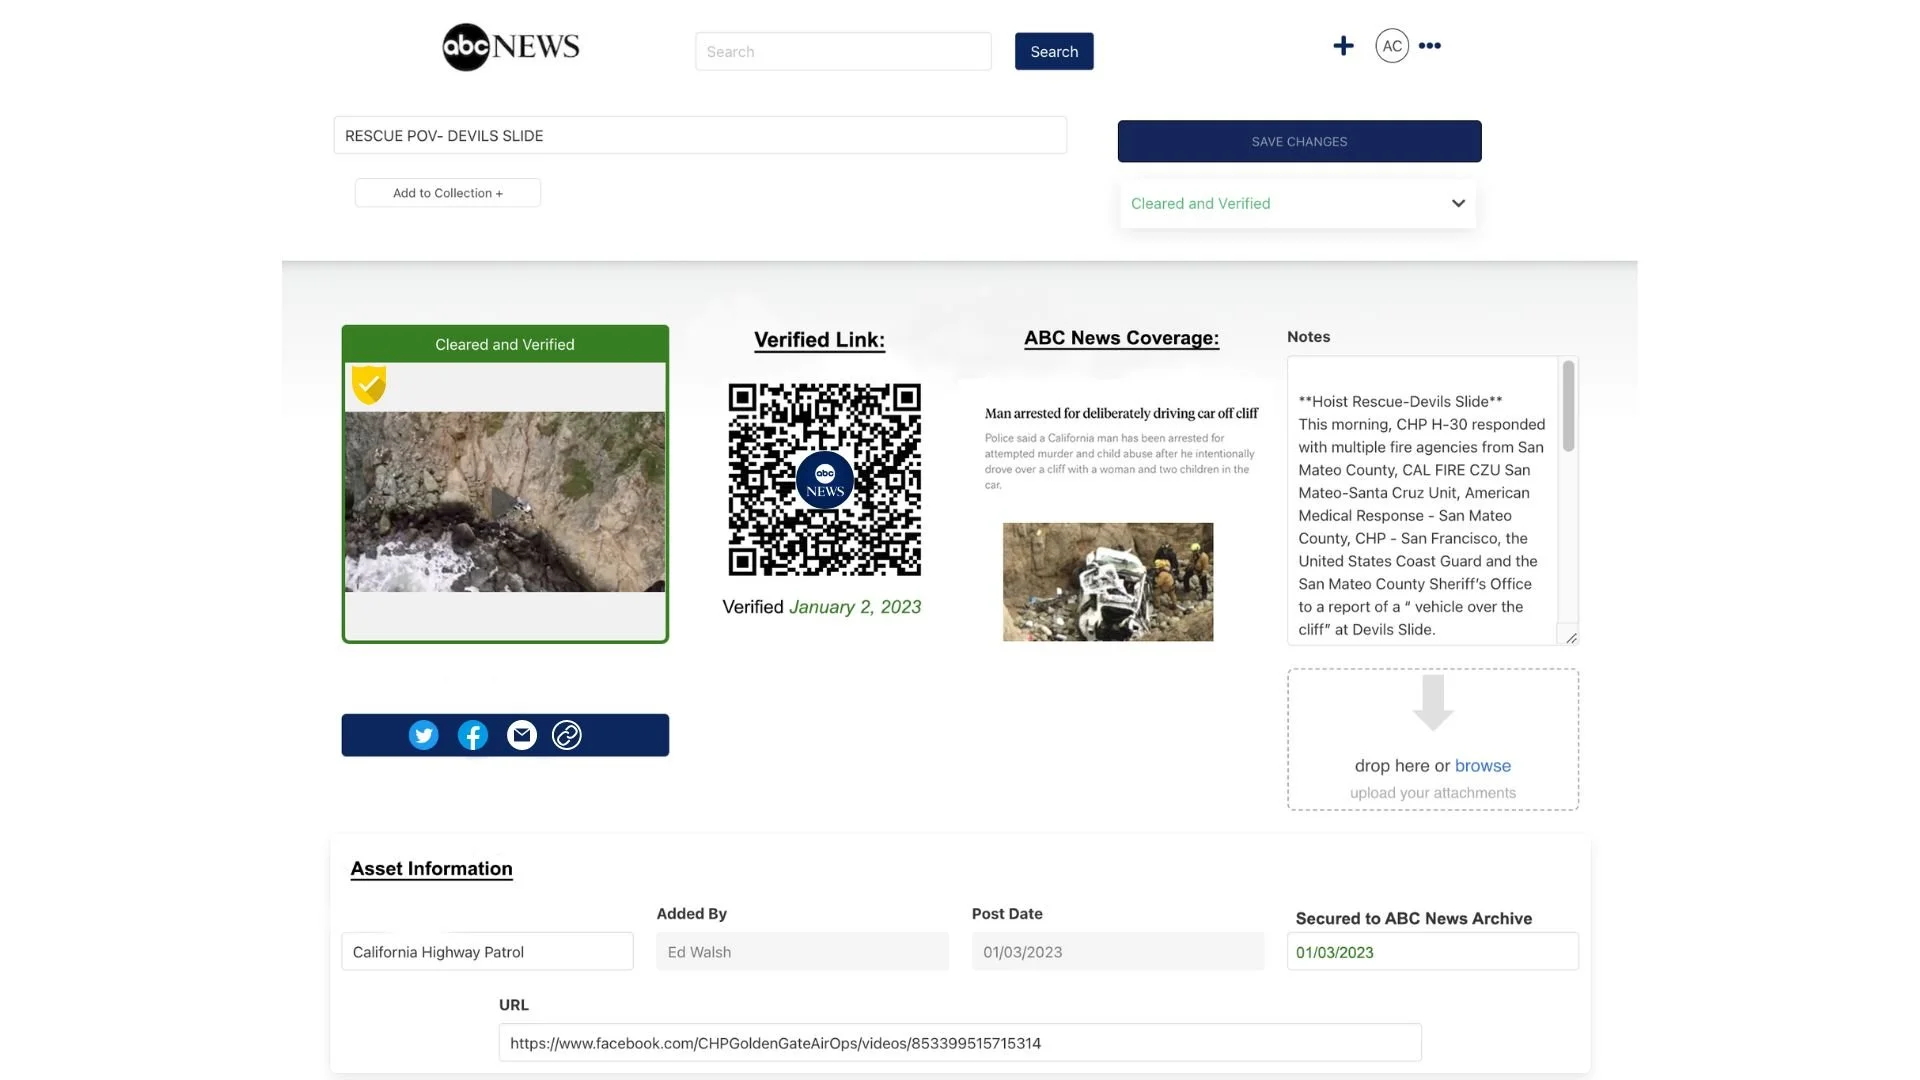The width and height of the screenshot is (1920, 1080).
Task: Click the browse upload link
Action: (x=1482, y=766)
